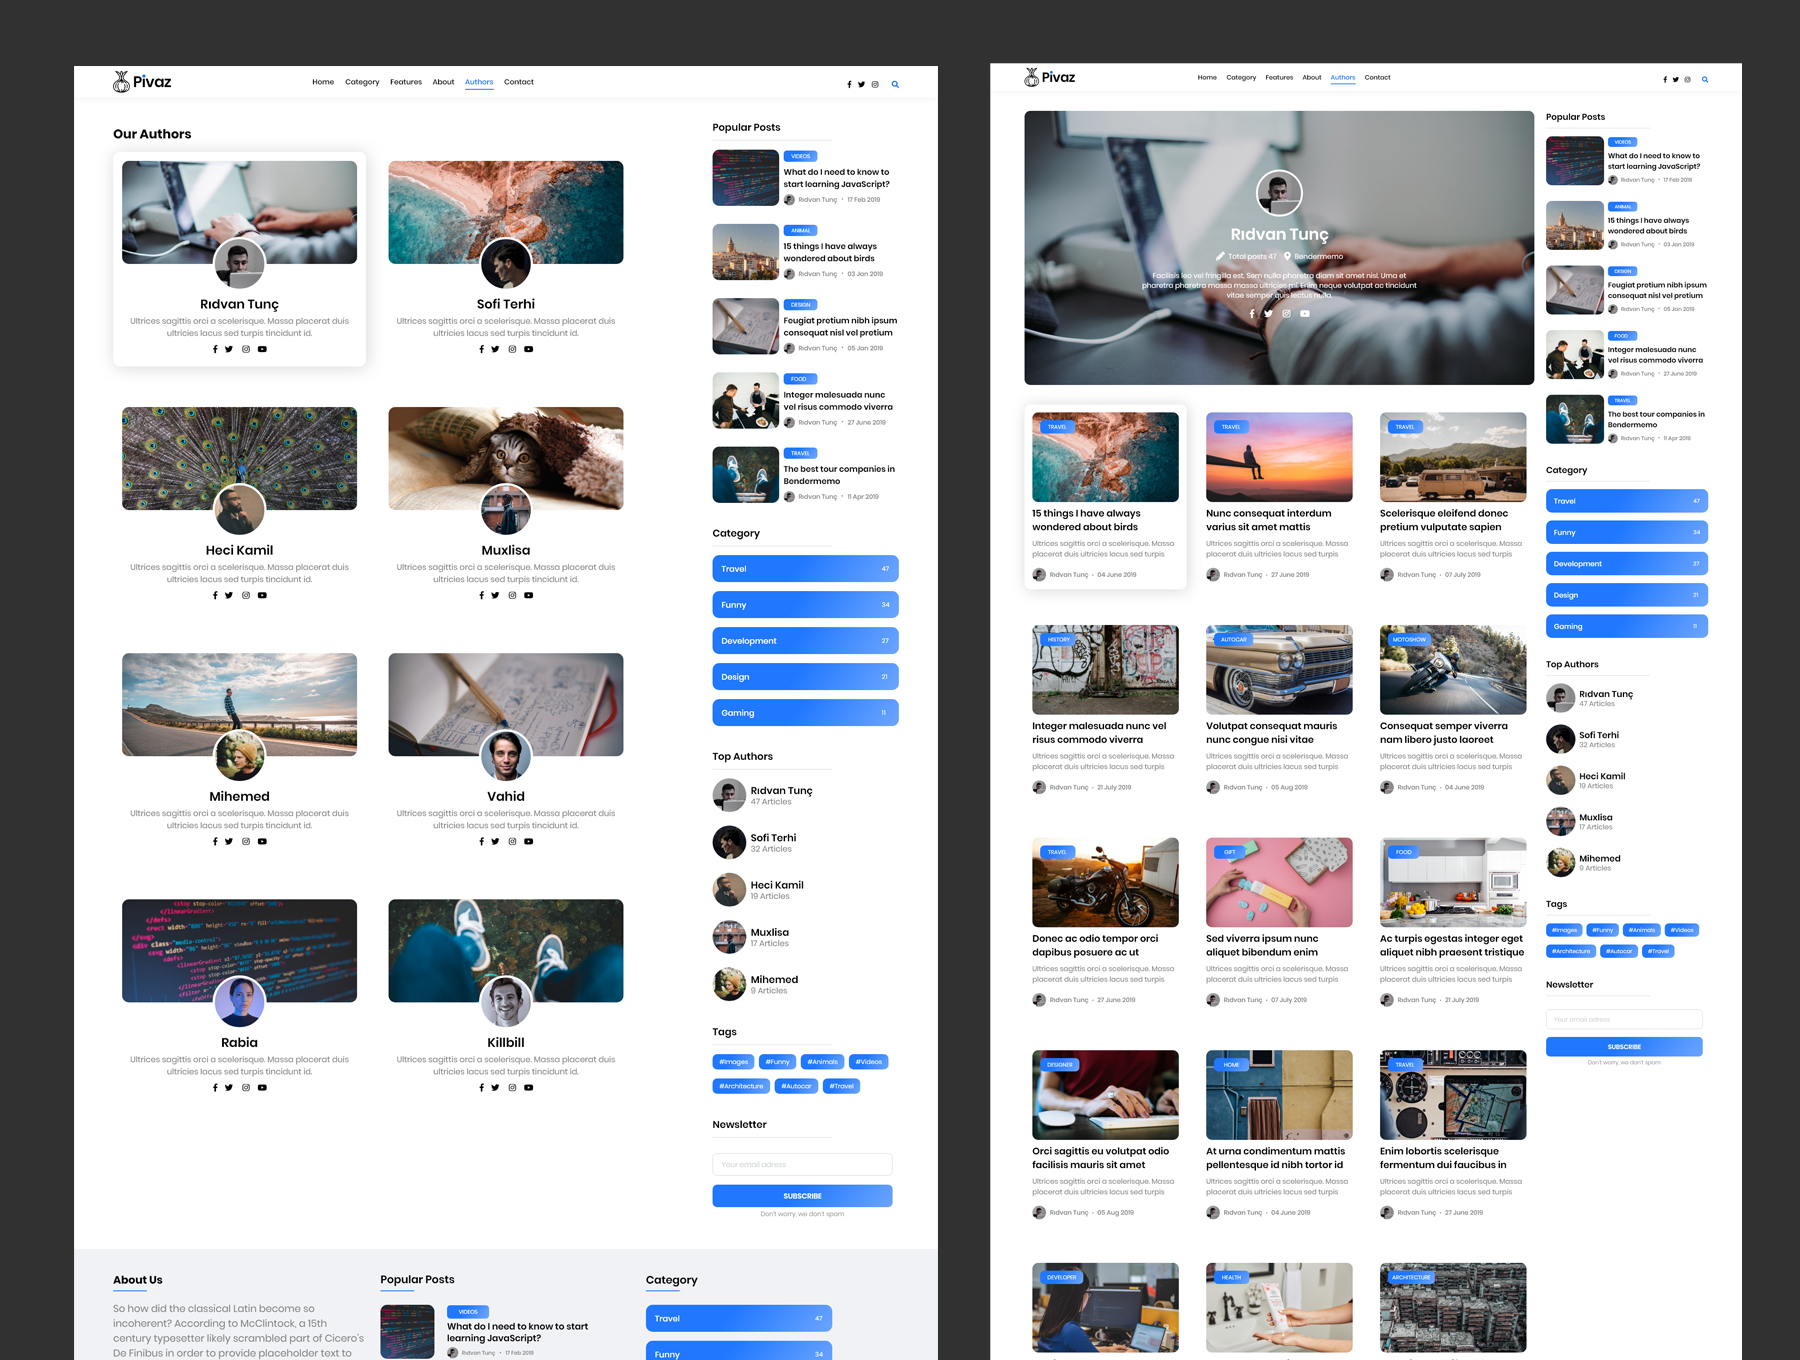
Task: Click the Pivaz logo in left header
Action: click(x=142, y=82)
